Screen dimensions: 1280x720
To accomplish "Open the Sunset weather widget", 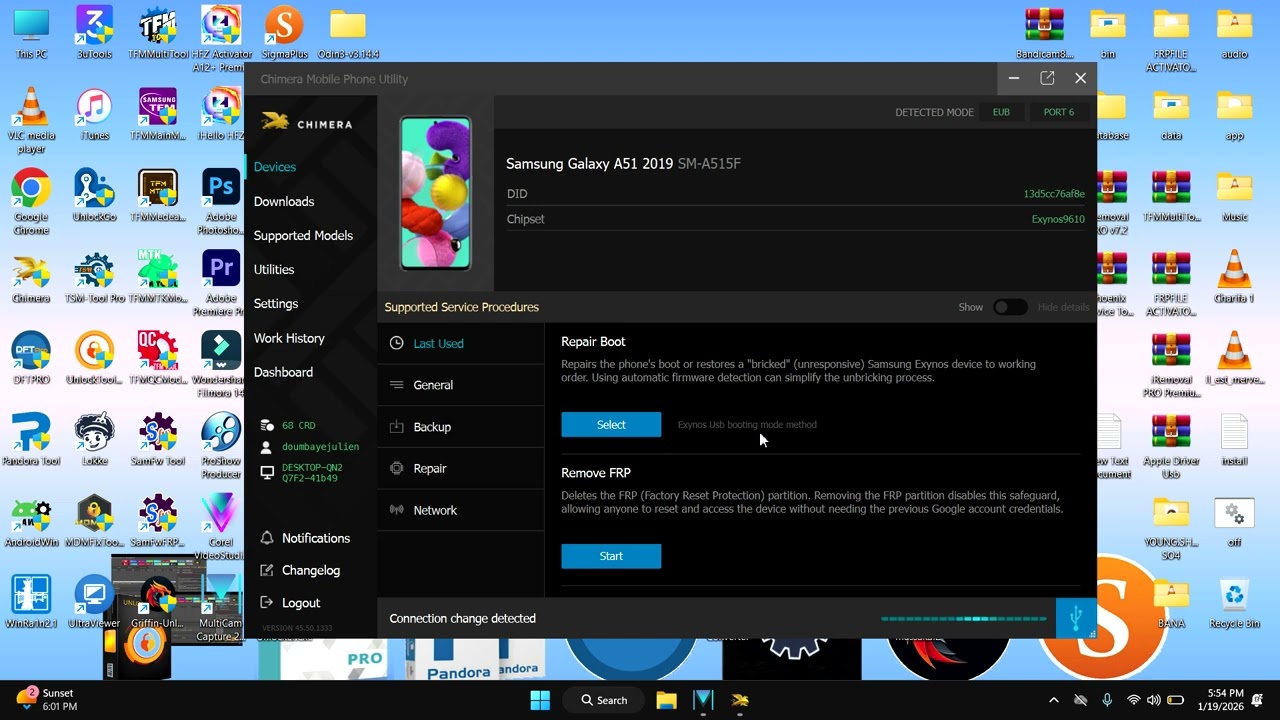I will pyautogui.click(x=46, y=700).
